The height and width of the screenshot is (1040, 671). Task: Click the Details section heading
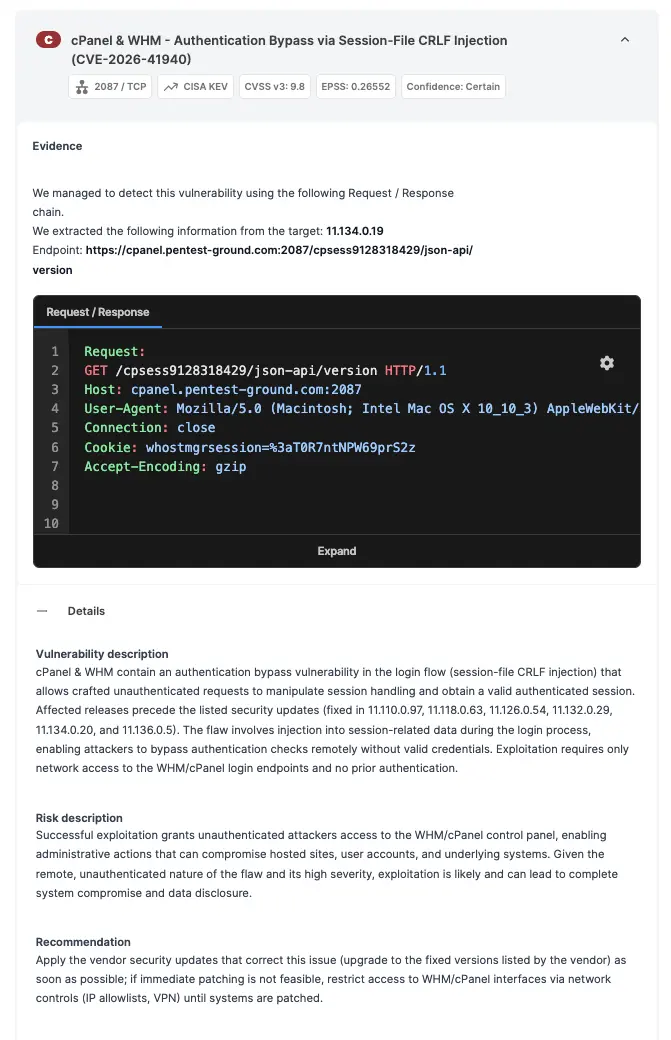[x=86, y=611]
